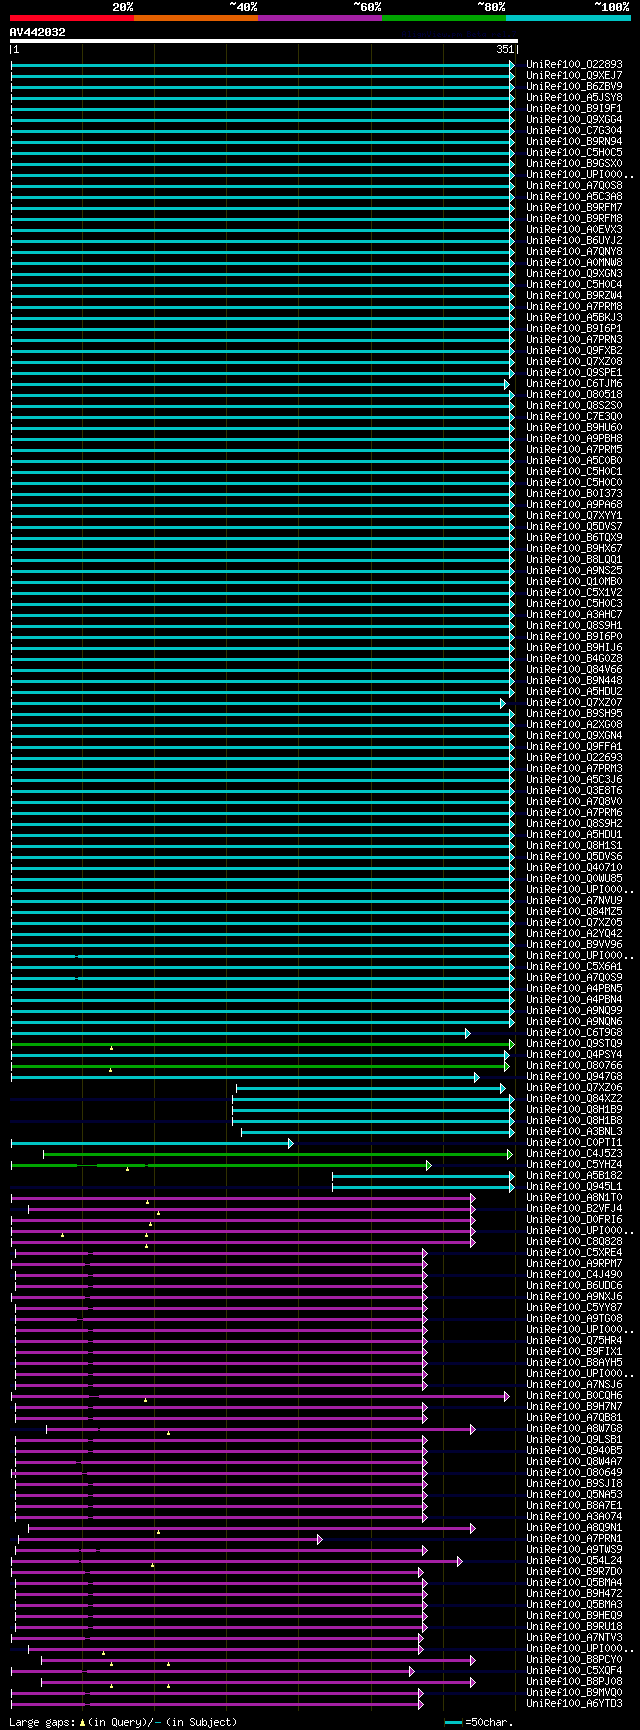The width and height of the screenshot is (640, 1730).
Task: Open hit UniRef100_B8LQQ1
Action: [x=574, y=560]
